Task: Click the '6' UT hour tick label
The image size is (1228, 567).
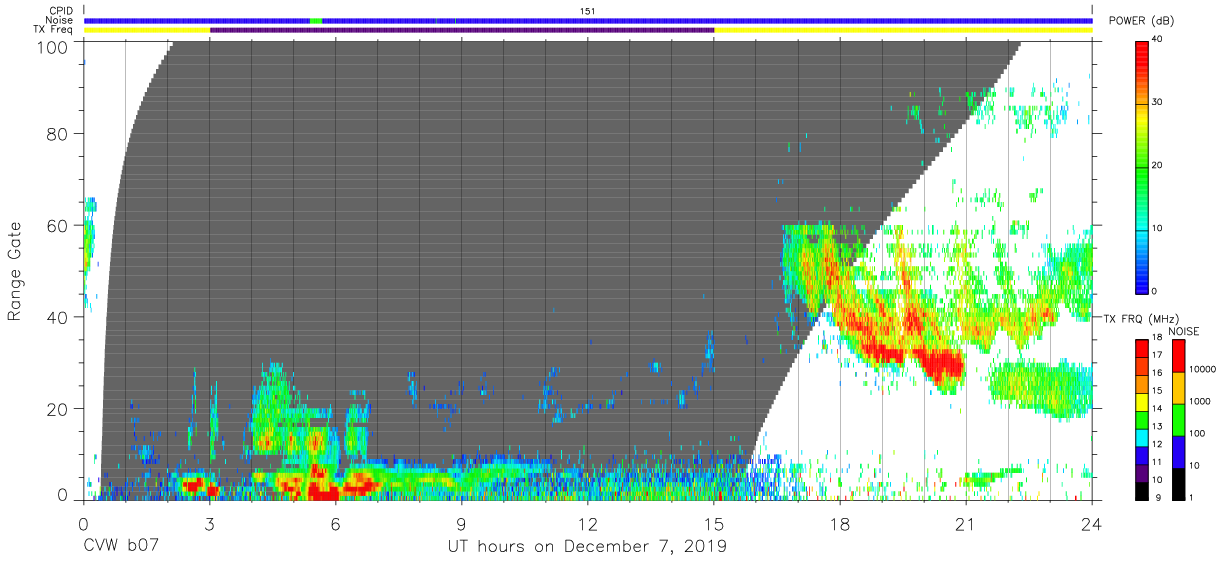Action: pos(335,524)
